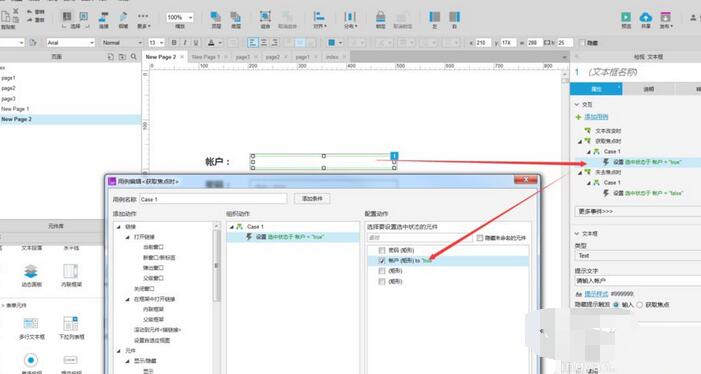Click the Cut scissors icon

pos(16,11)
